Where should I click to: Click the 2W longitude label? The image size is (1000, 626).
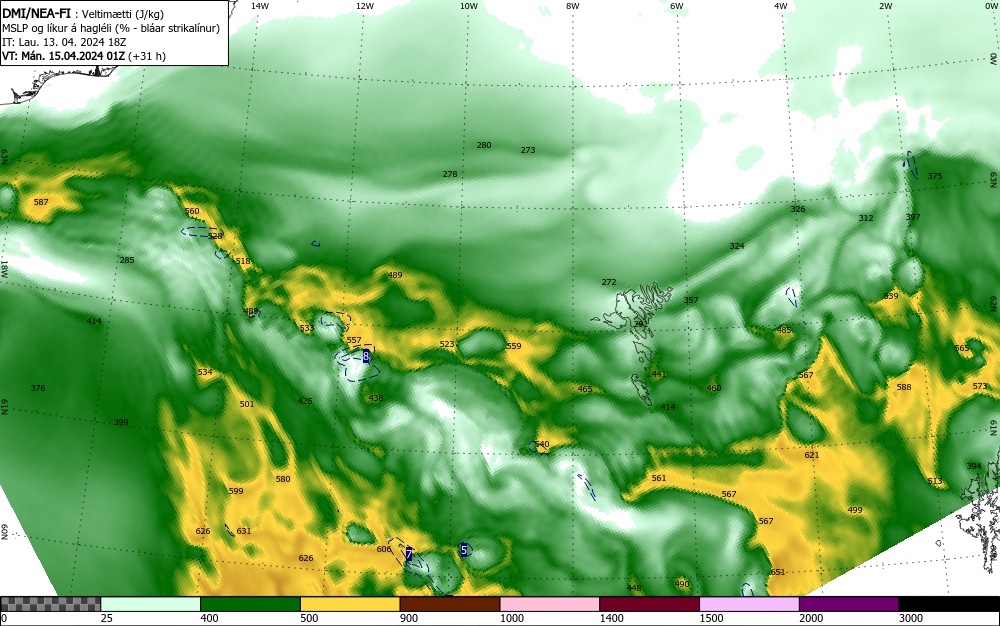(885, 6)
